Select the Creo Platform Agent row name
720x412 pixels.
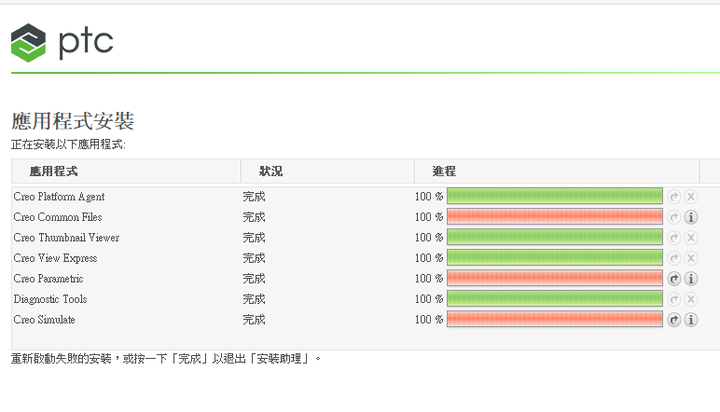[59, 197]
